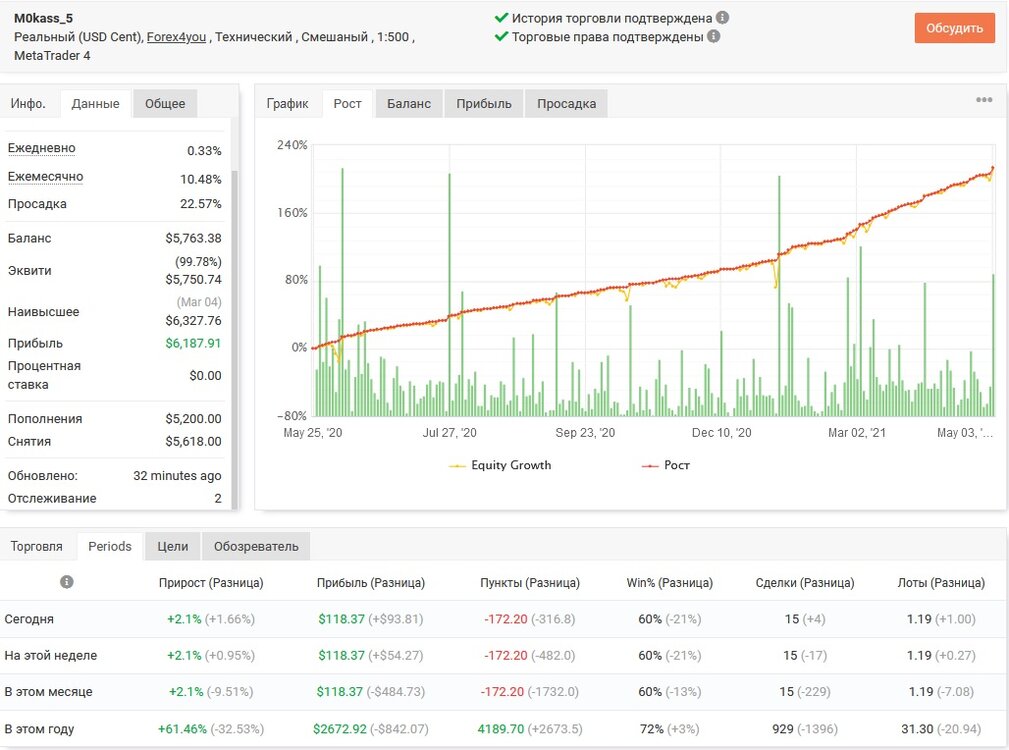Click the Снятия value $5,618.00
The width and height of the screenshot is (1009, 750).
coord(193,441)
